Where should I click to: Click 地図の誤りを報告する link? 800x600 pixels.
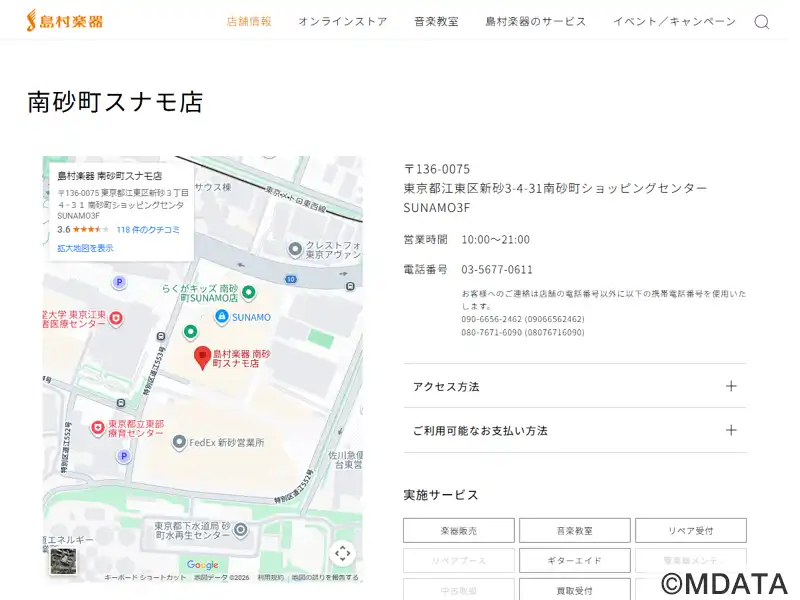coord(325,577)
